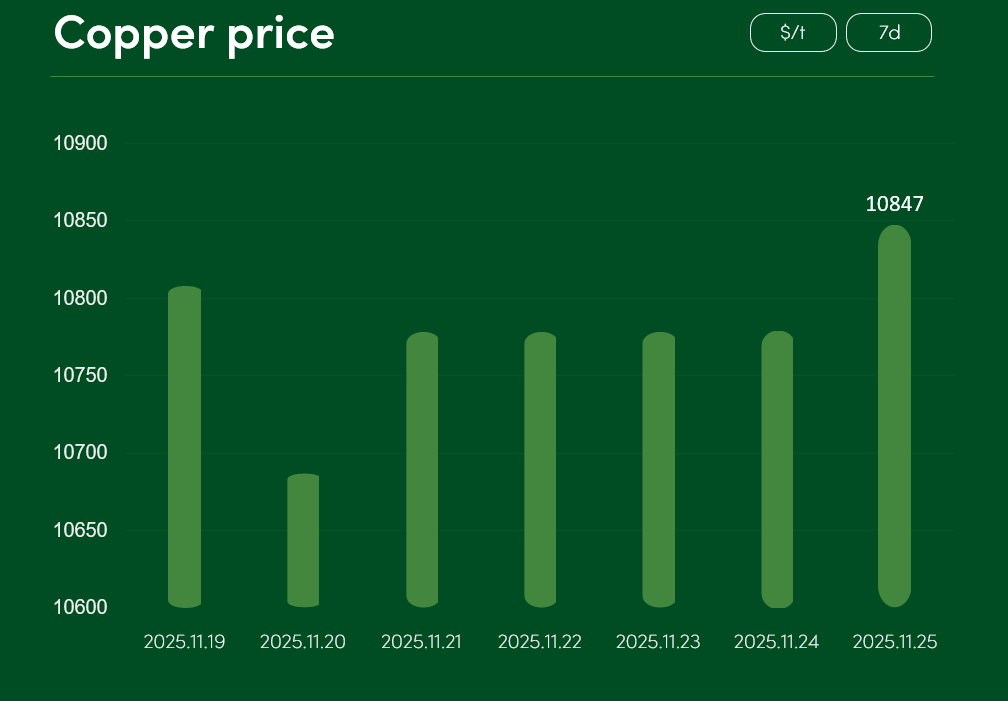
Task: Click the 2025.11.19 date label
Action: [x=185, y=642]
